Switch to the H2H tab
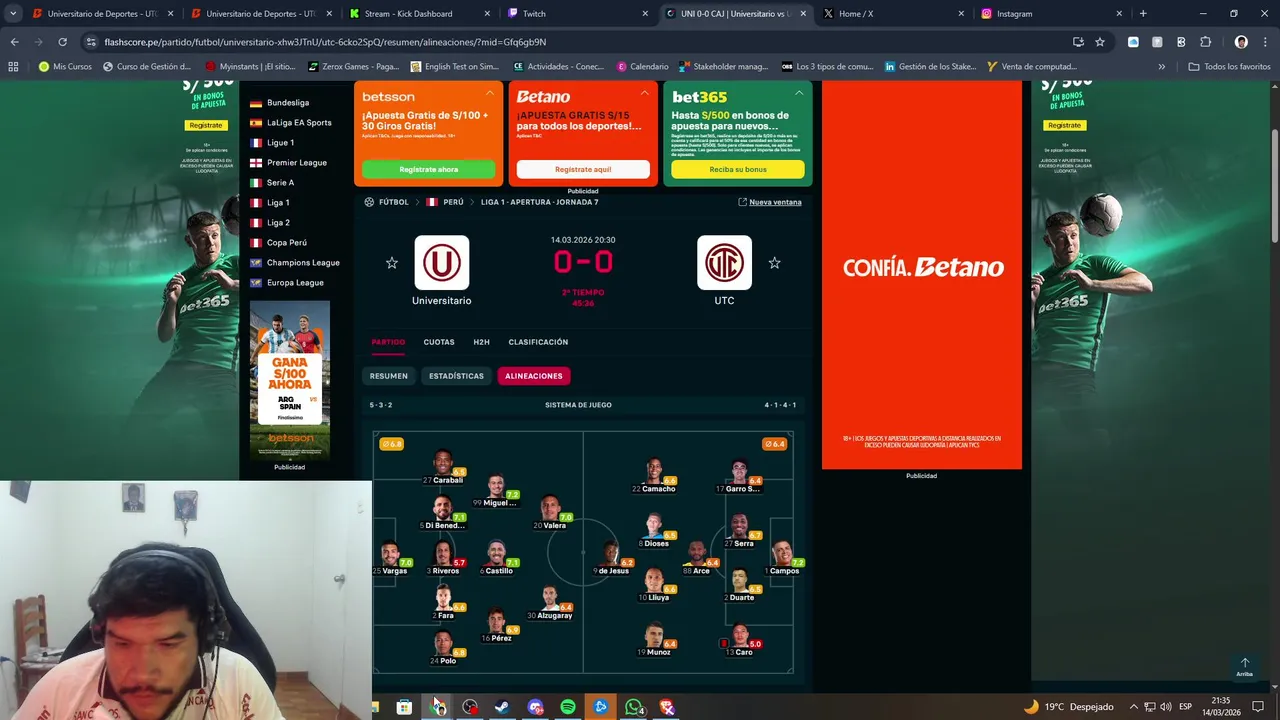This screenshot has height=720, width=1280. [x=481, y=342]
